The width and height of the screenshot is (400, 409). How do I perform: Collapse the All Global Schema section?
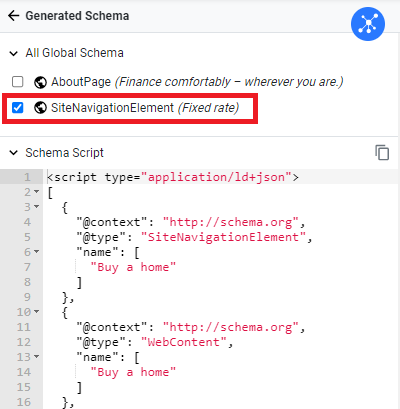click(14, 53)
